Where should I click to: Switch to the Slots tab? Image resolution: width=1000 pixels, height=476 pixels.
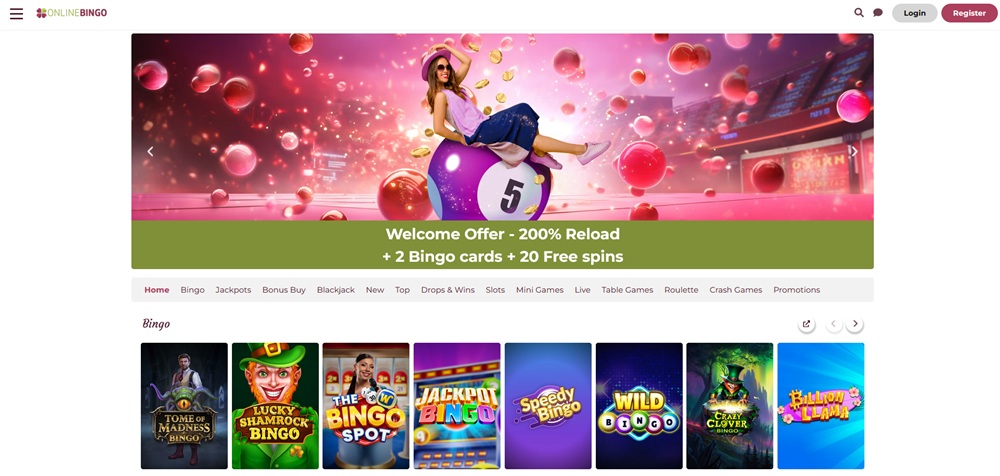point(495,290)
